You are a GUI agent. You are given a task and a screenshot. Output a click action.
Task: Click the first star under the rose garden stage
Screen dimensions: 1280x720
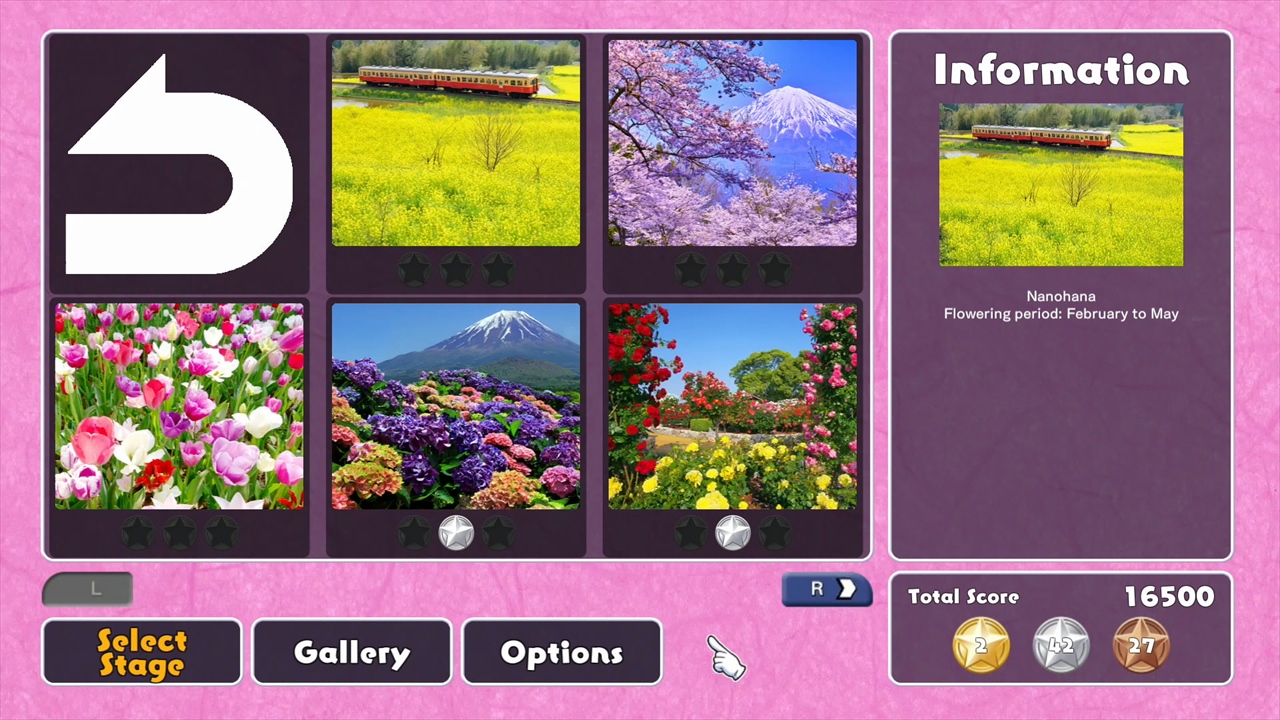point(690,533)
